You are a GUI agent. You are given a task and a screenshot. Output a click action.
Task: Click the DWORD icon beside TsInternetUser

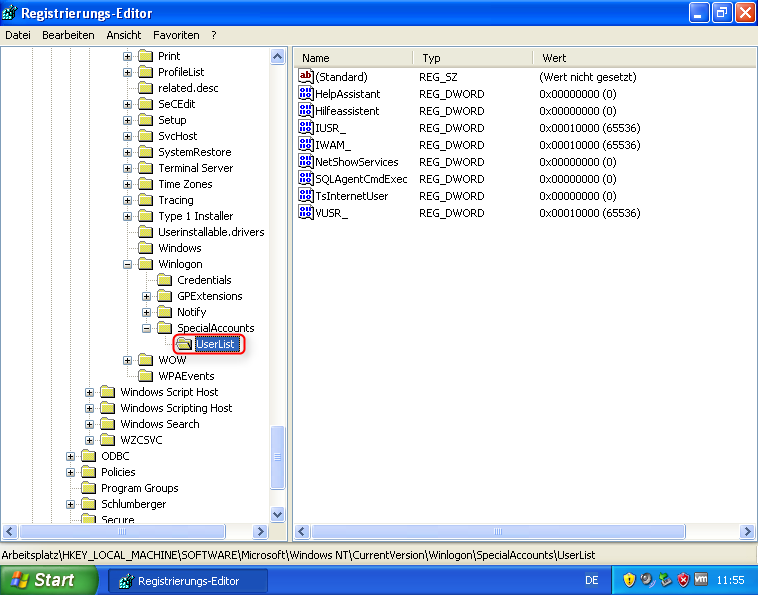coord(306,195)
